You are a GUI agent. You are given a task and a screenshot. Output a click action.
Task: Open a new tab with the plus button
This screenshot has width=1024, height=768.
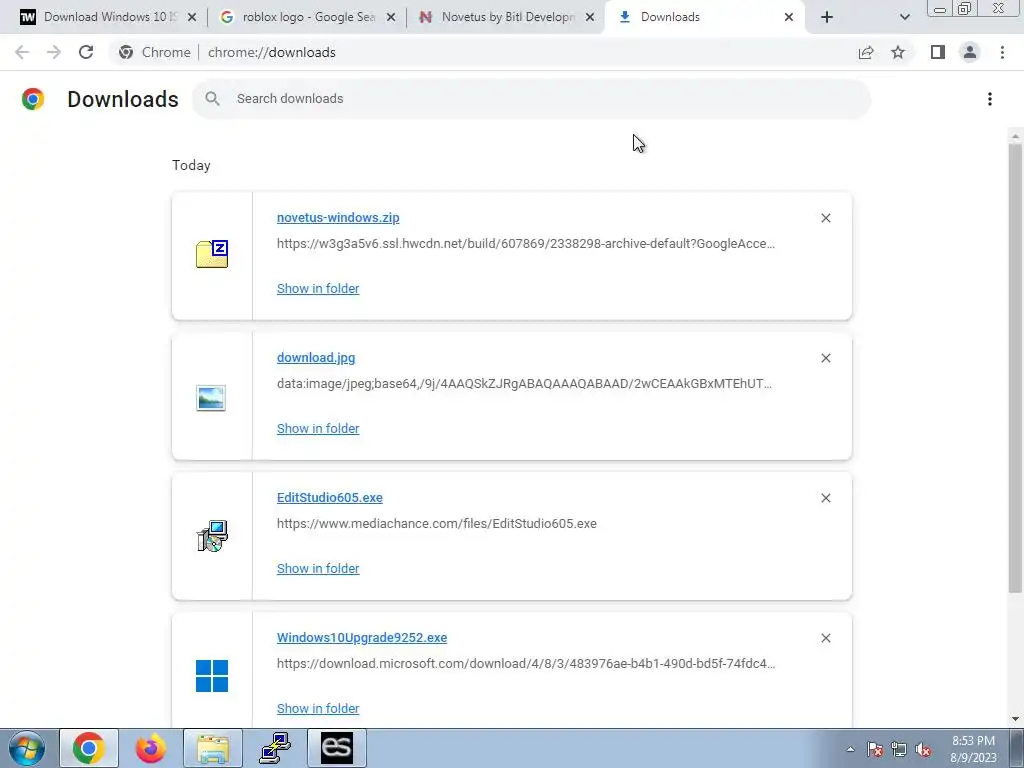coord(827,18)
